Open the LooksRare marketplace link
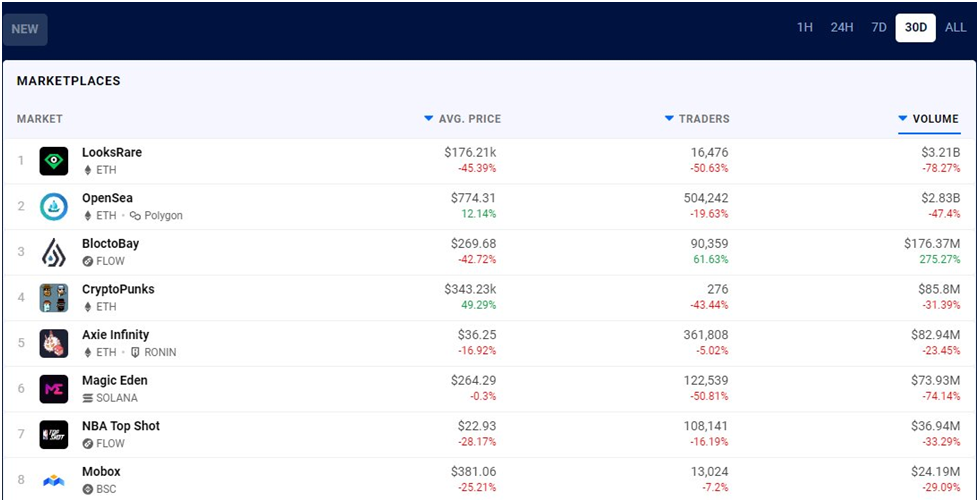Screen dimensions: 979x502 click(112, 152)
